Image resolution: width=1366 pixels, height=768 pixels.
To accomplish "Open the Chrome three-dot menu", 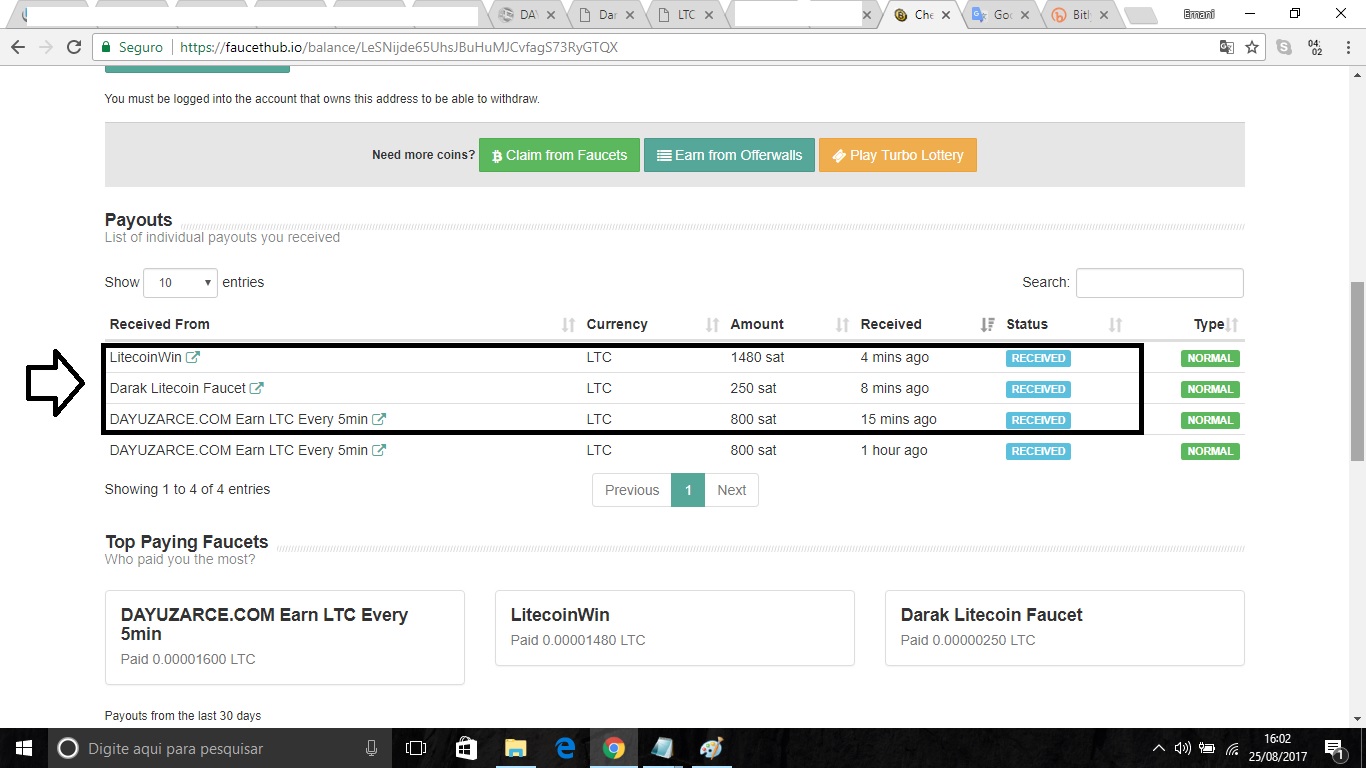I will coord(1347,47).
